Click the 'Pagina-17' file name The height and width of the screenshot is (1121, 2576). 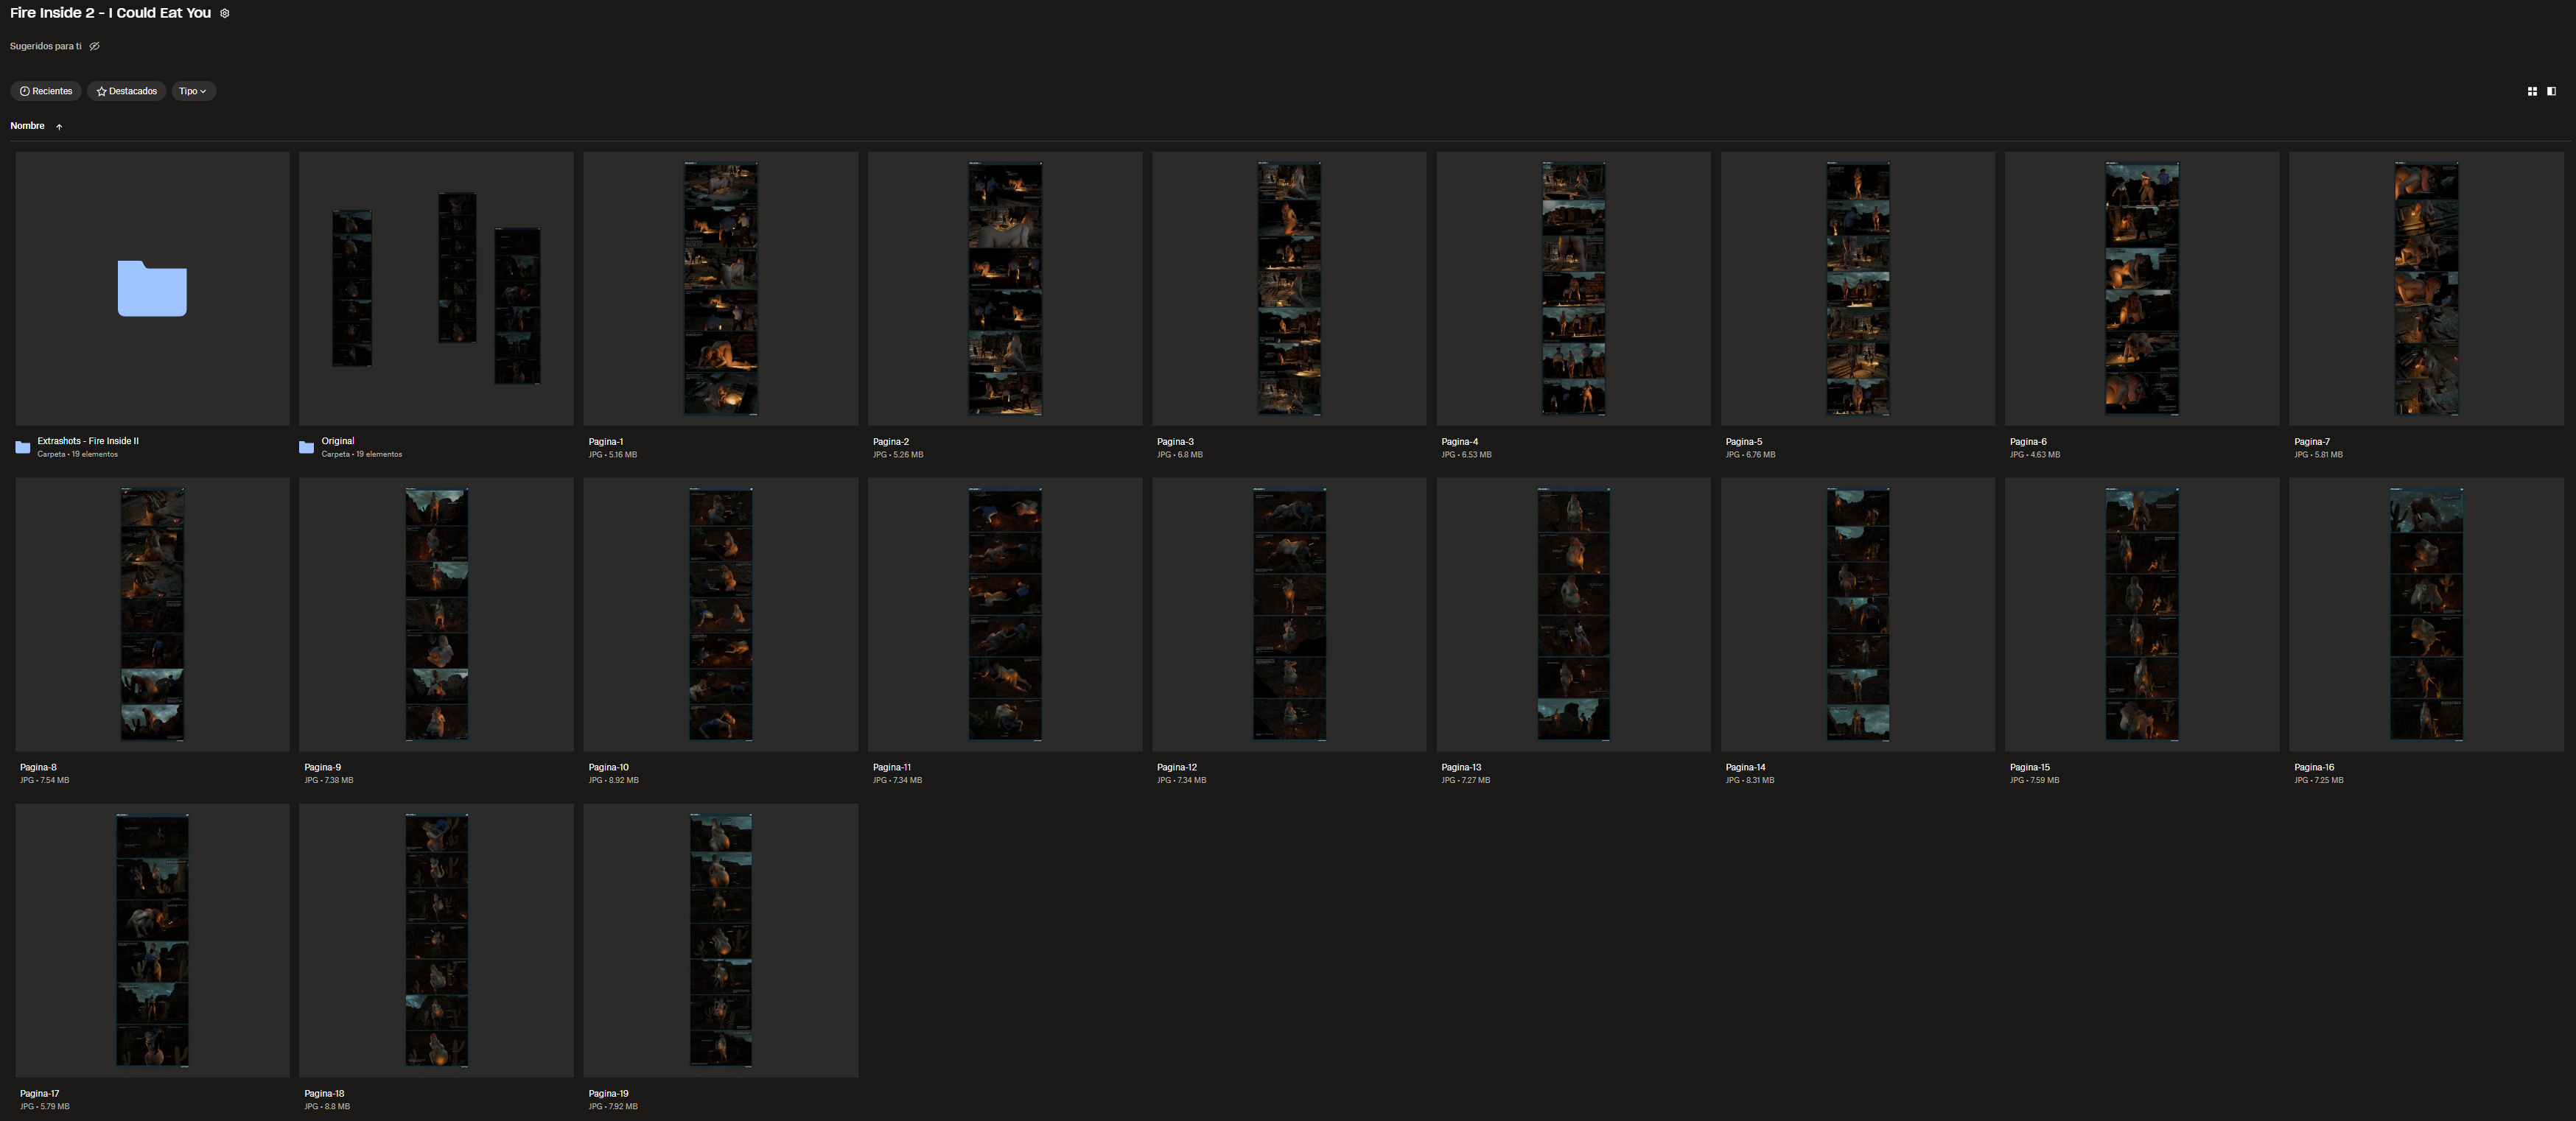[x=40, y=1094]
